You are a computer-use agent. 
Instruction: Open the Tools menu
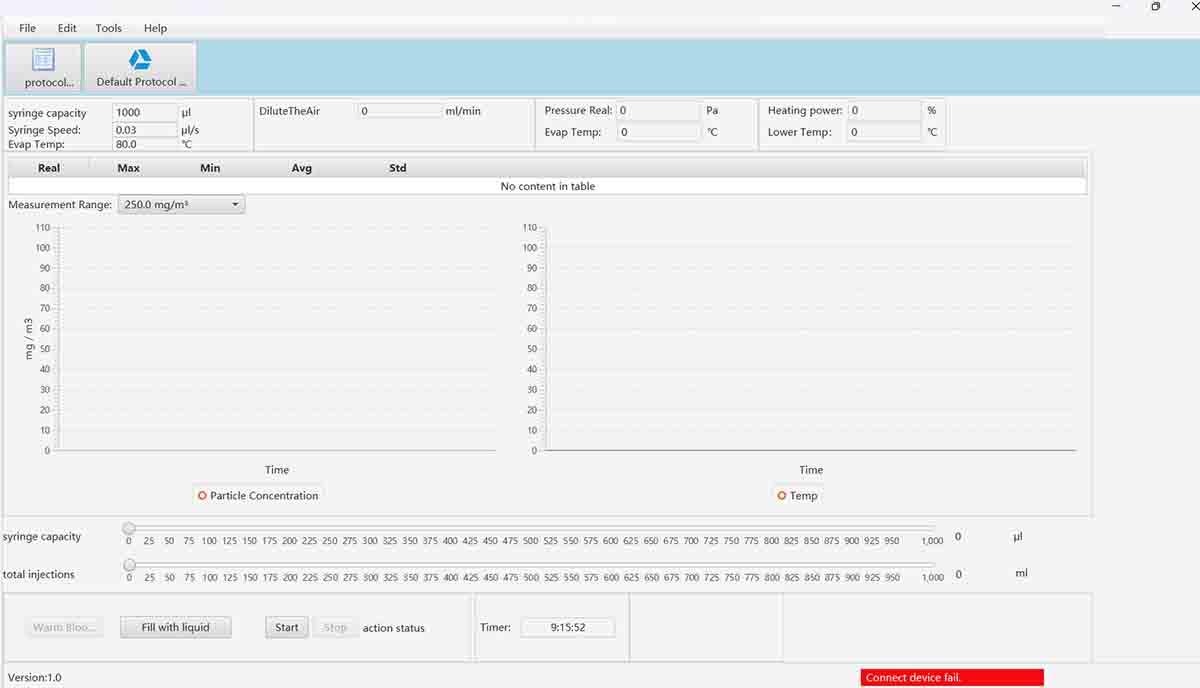pyautogui.click(x=109, y=28)
